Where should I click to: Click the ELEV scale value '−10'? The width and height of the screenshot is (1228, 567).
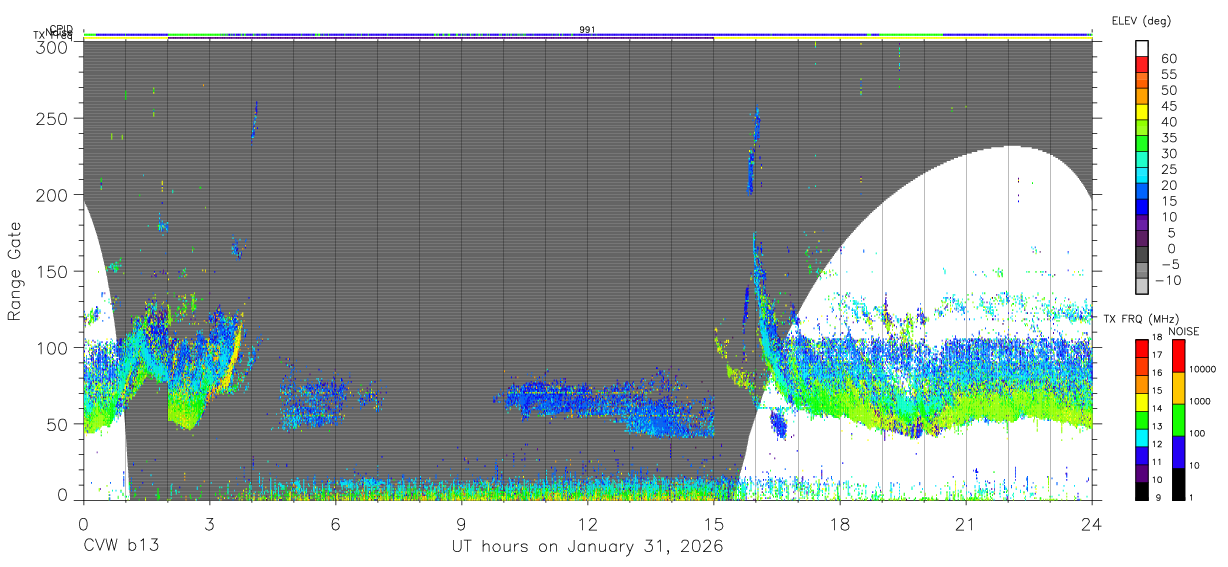pos(1168,280)
